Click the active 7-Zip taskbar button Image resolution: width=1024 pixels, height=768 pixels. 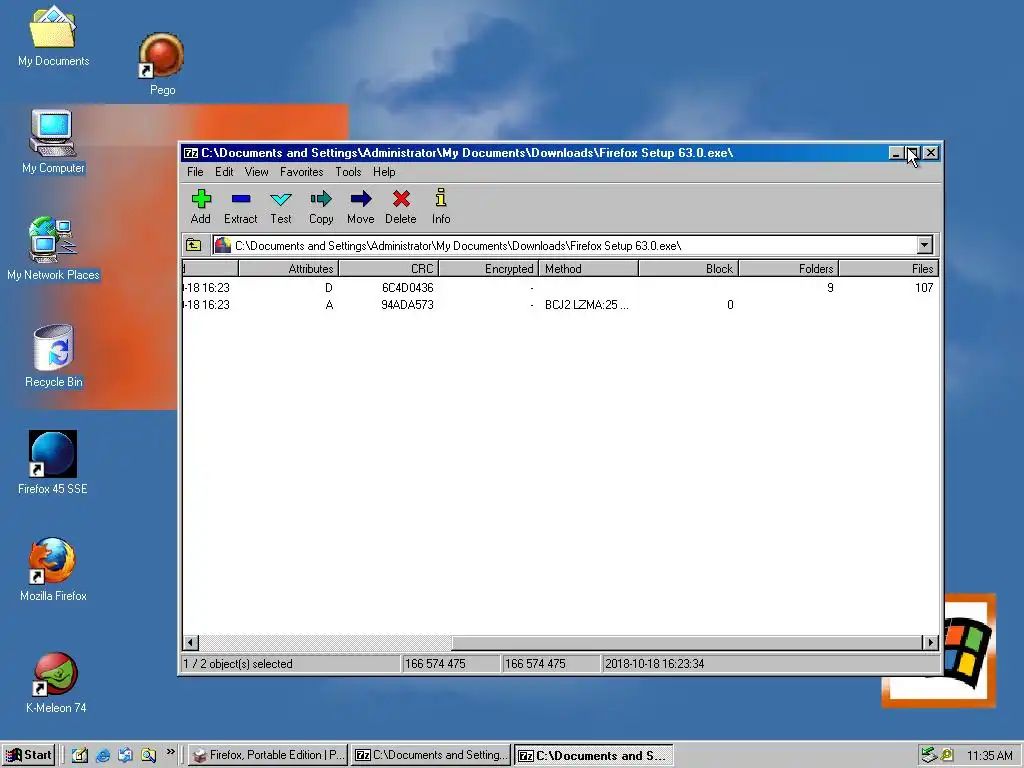(593, 756)
